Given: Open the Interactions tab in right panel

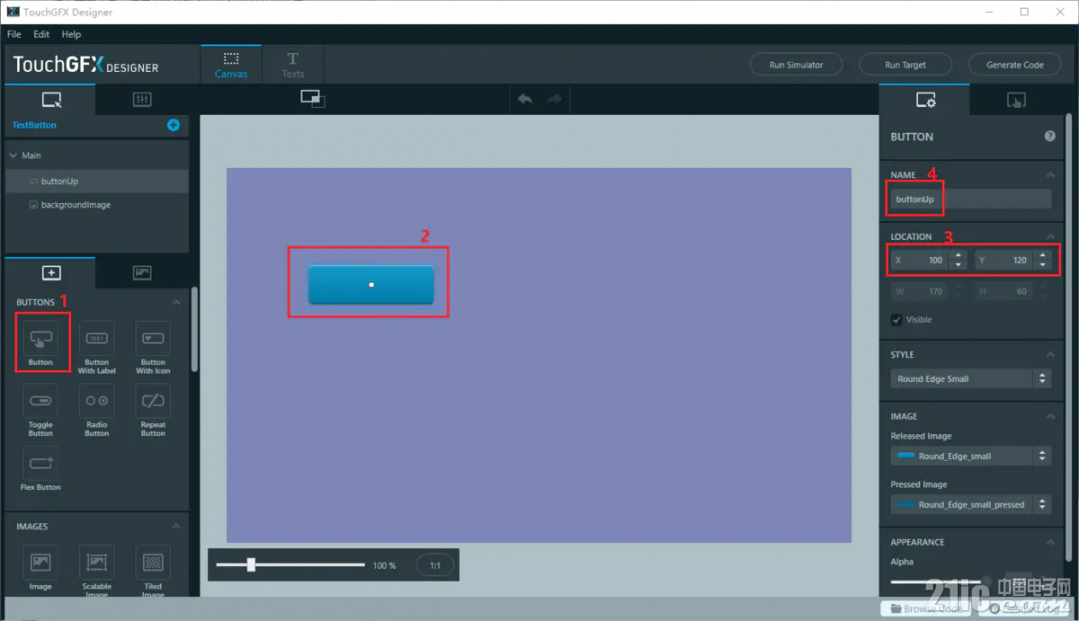Looking at the screenshot, I should (x=1016, y=101).
